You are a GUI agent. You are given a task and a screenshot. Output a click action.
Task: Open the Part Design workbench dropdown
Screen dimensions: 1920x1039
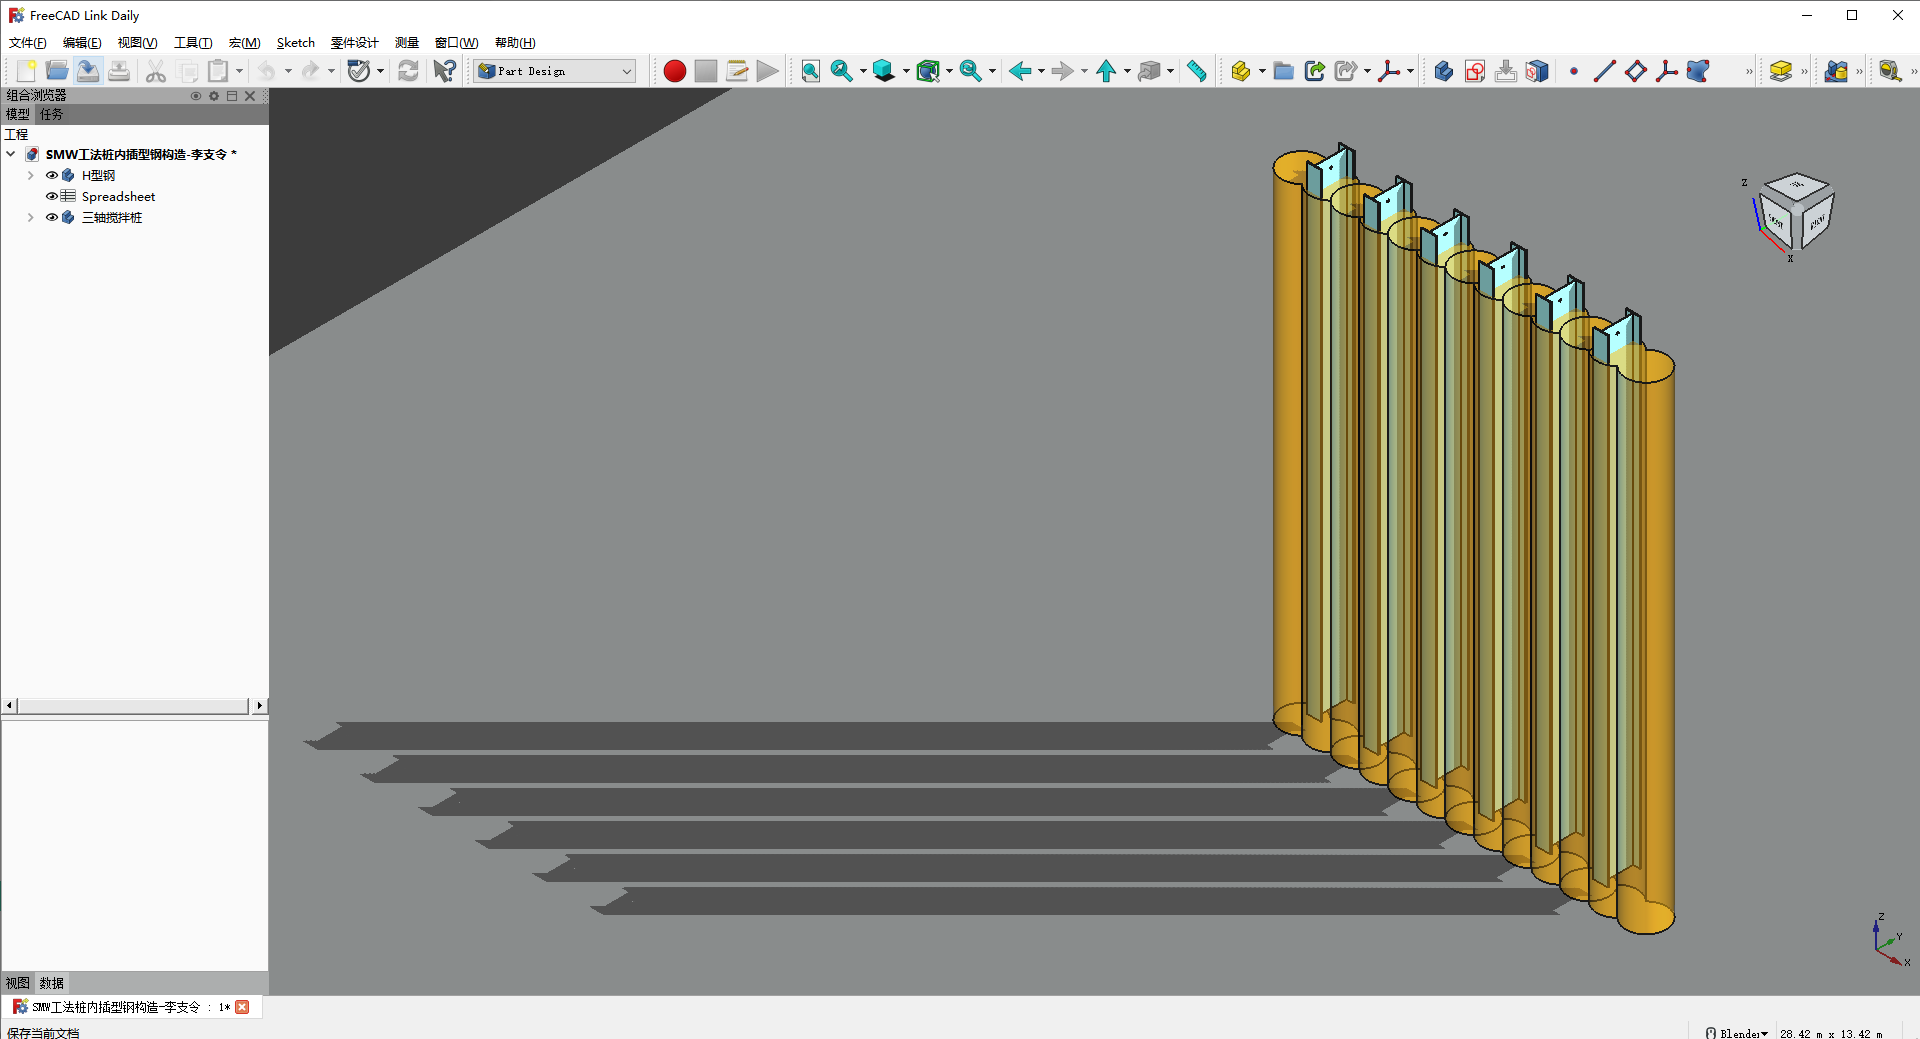point(555,71)
